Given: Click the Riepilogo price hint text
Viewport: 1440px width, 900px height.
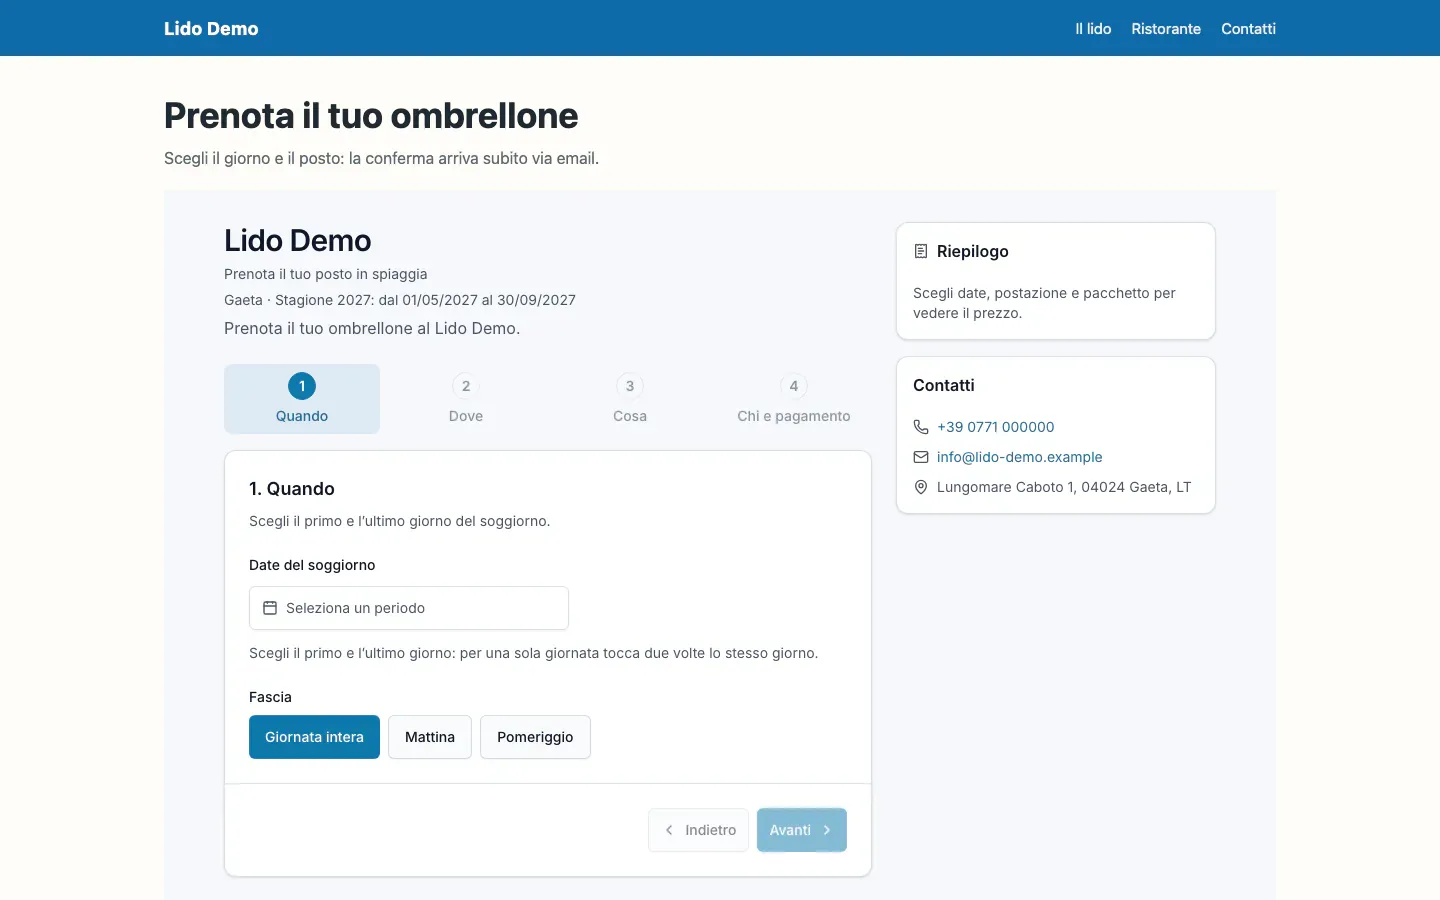Looking at the screenshot, I should click(x=1044, y=303).
